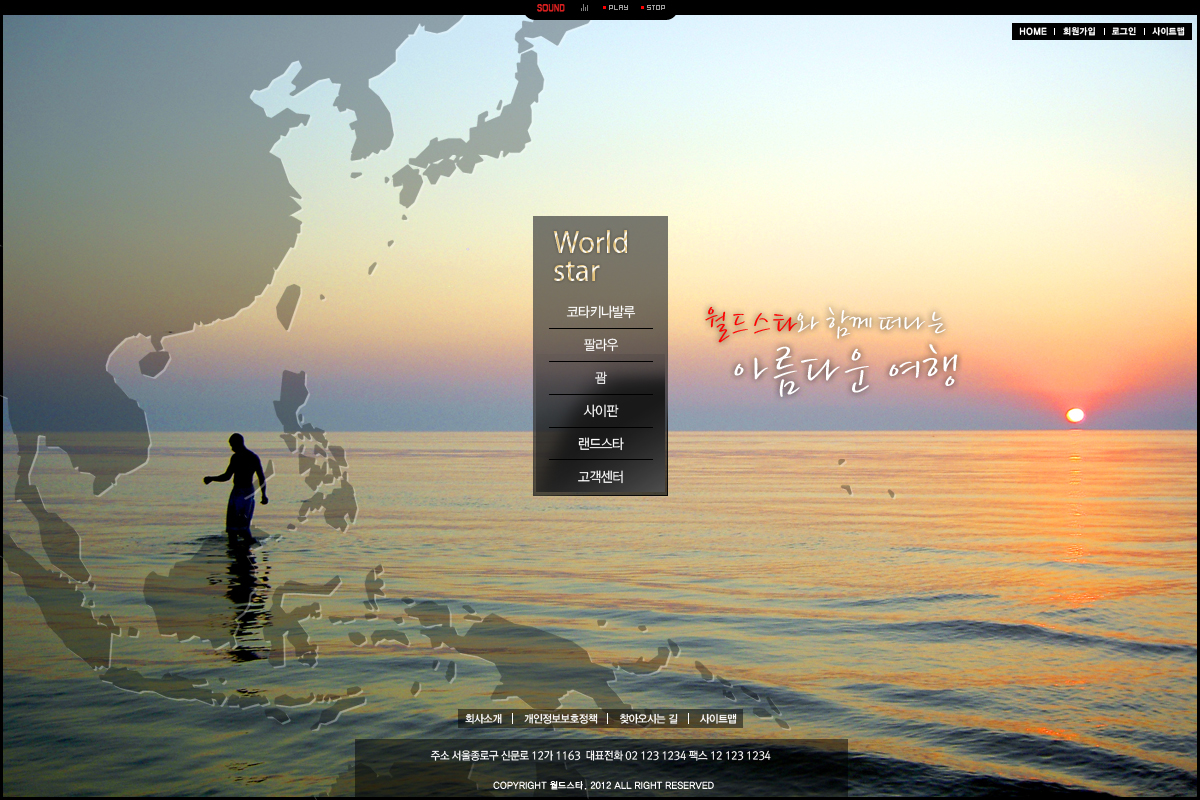
Task: Open the 랜드스타 menu item
Action: click(x=600, y=444)
